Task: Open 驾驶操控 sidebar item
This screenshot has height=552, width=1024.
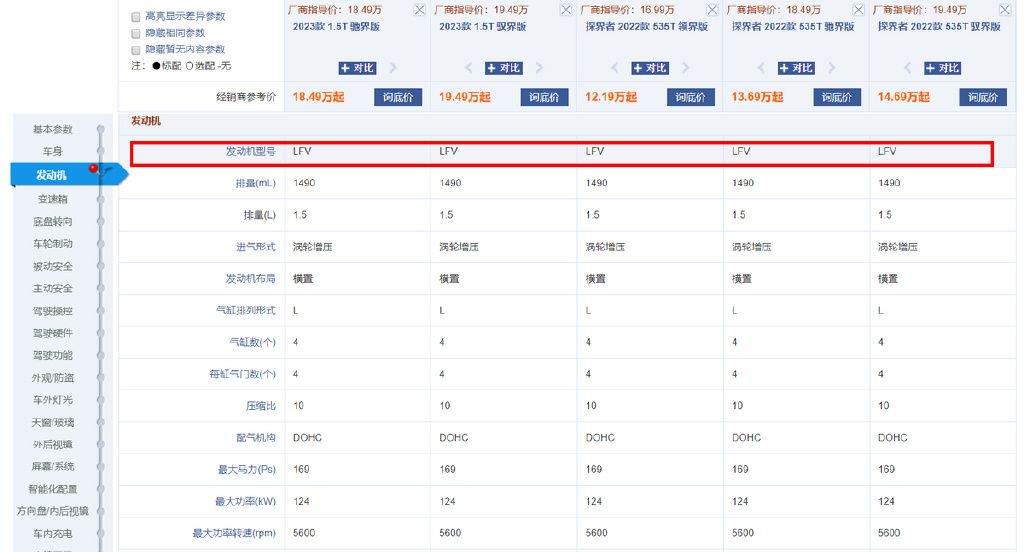Action: (x=53, y=311)
